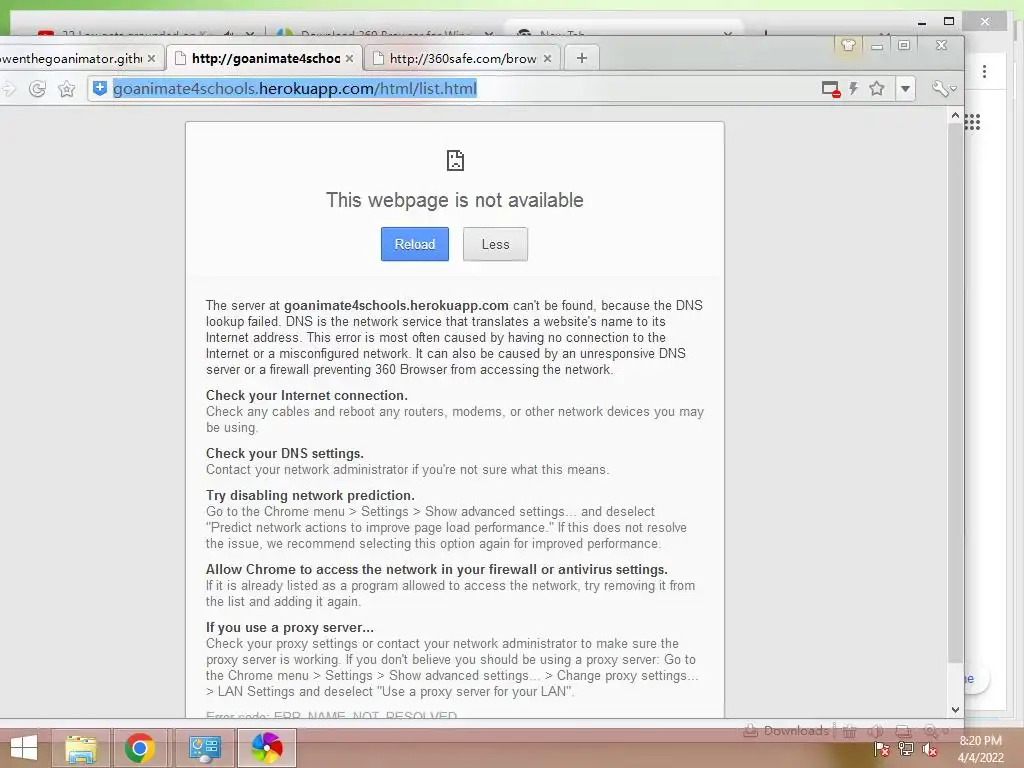Reload the unavailable webpage

(x=415, y=244)
